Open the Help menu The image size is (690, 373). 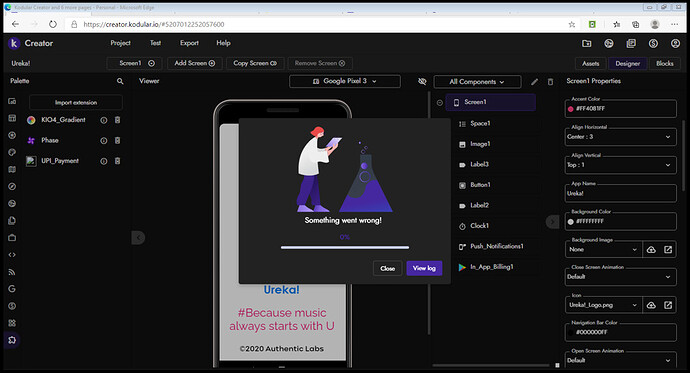(223, 43)
